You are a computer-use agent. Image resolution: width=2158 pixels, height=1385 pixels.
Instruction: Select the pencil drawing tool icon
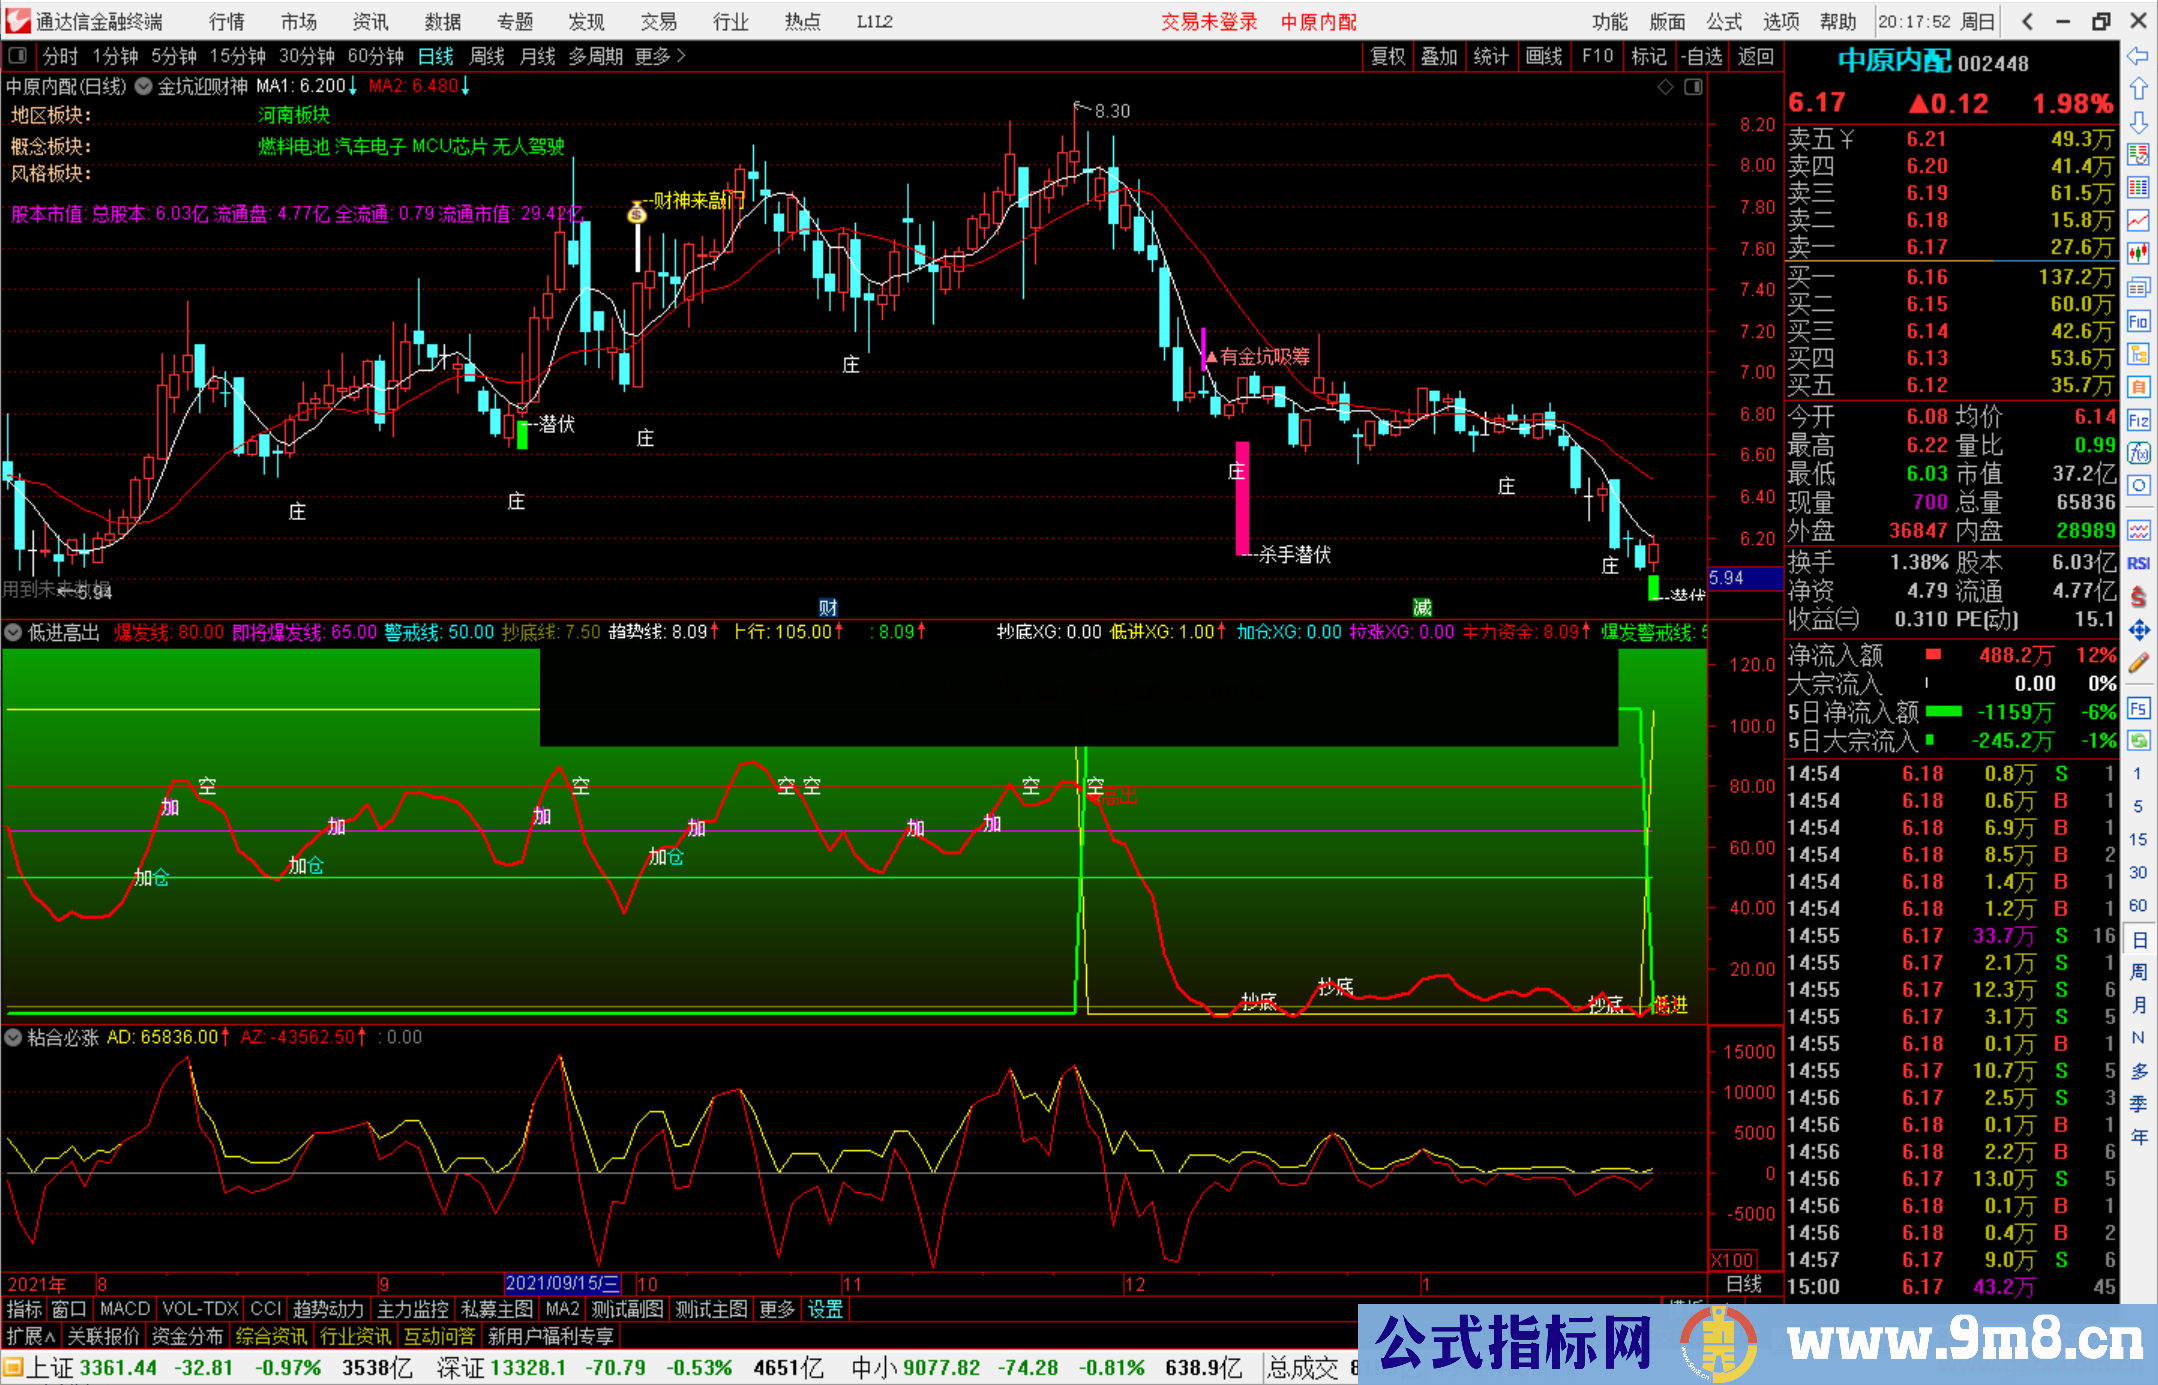tap(2138, 663)
